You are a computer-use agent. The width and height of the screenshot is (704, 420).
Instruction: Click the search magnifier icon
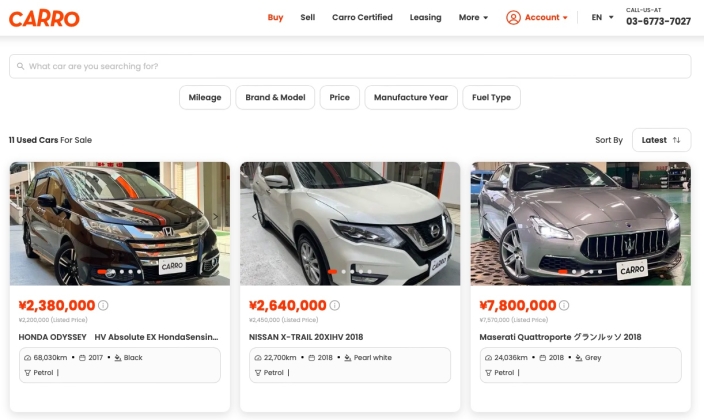click(x=21, y=66)
